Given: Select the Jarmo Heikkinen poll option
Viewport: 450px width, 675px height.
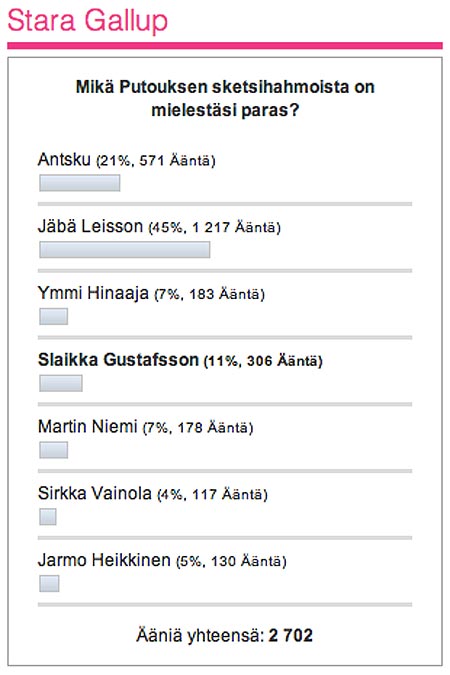Looking at the screenshot, I should pyautogui.click(x=162, y=560).
